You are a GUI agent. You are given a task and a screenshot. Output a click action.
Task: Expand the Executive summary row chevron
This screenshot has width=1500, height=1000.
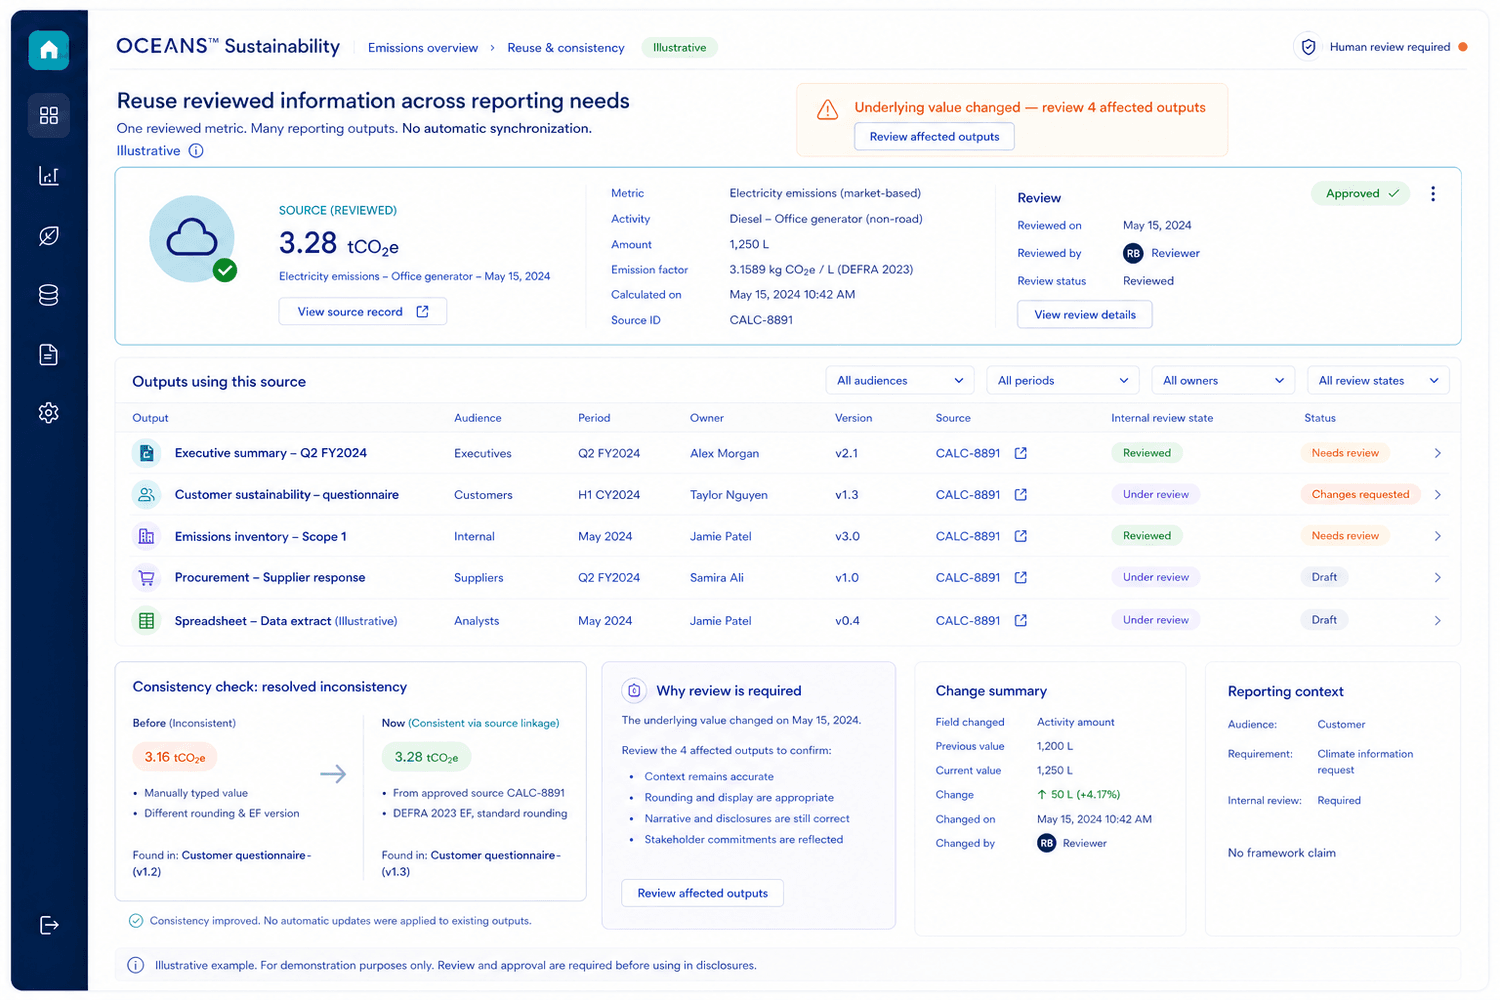click(1437, 453)
